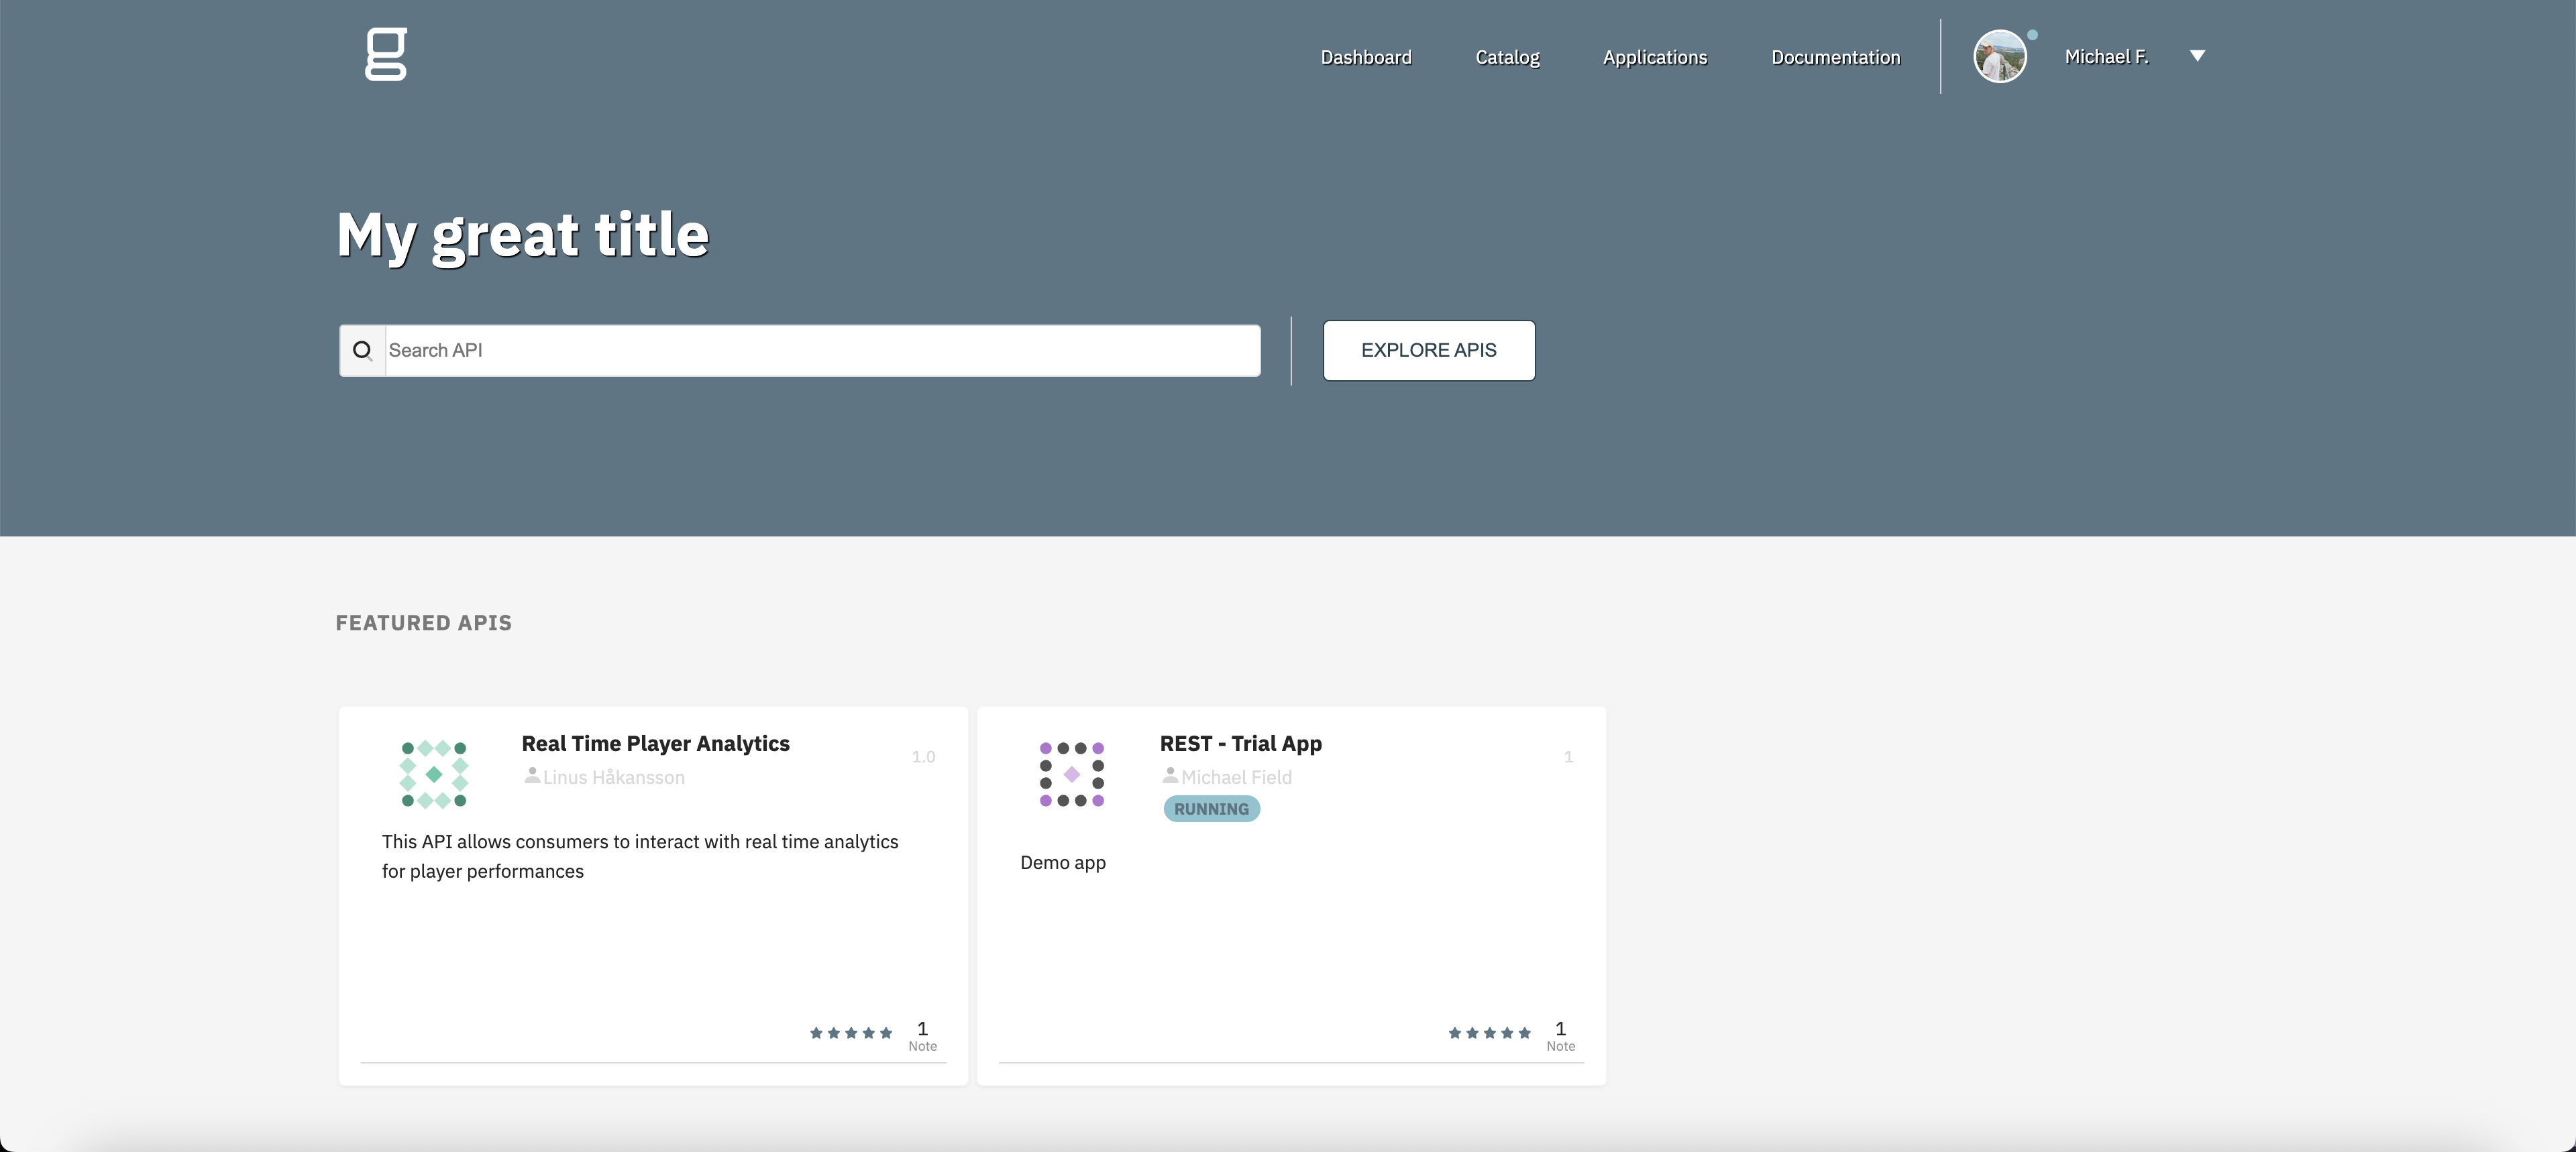
Task: Expand the user menu dropdown arrow
Action: pos(2197,56)
